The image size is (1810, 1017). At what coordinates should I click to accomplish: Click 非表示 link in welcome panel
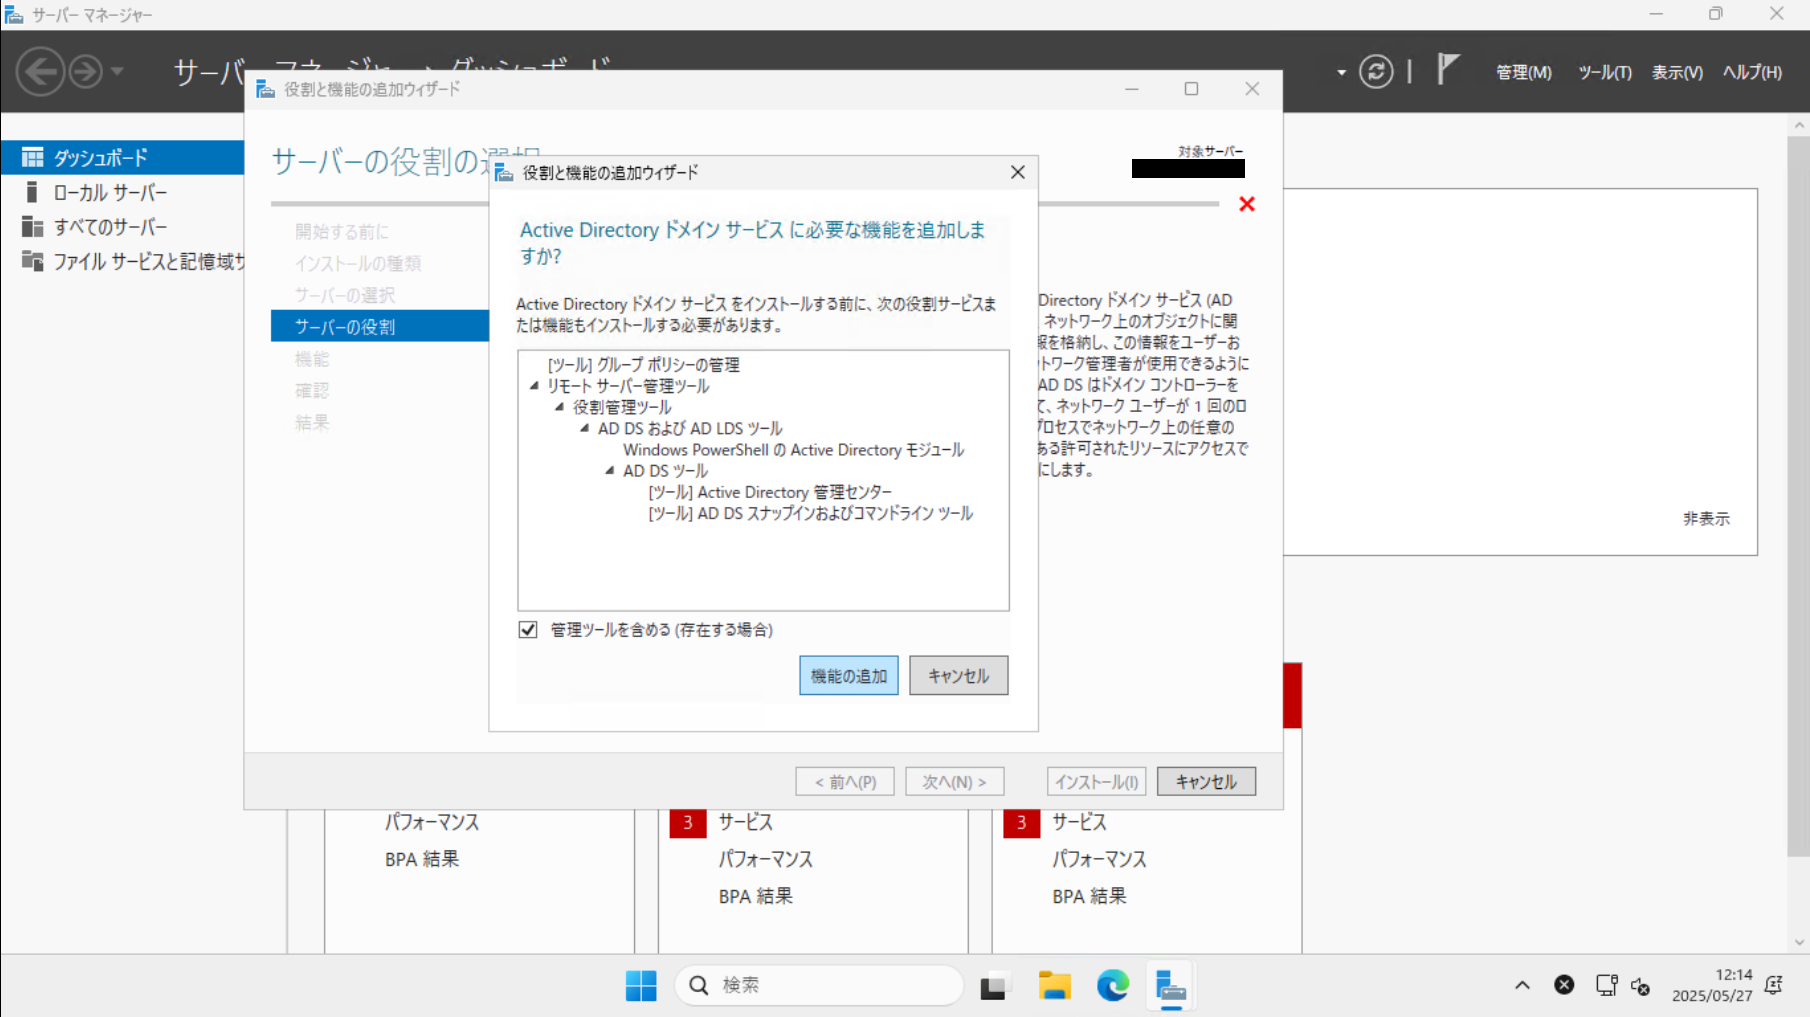click(1706, 518)
